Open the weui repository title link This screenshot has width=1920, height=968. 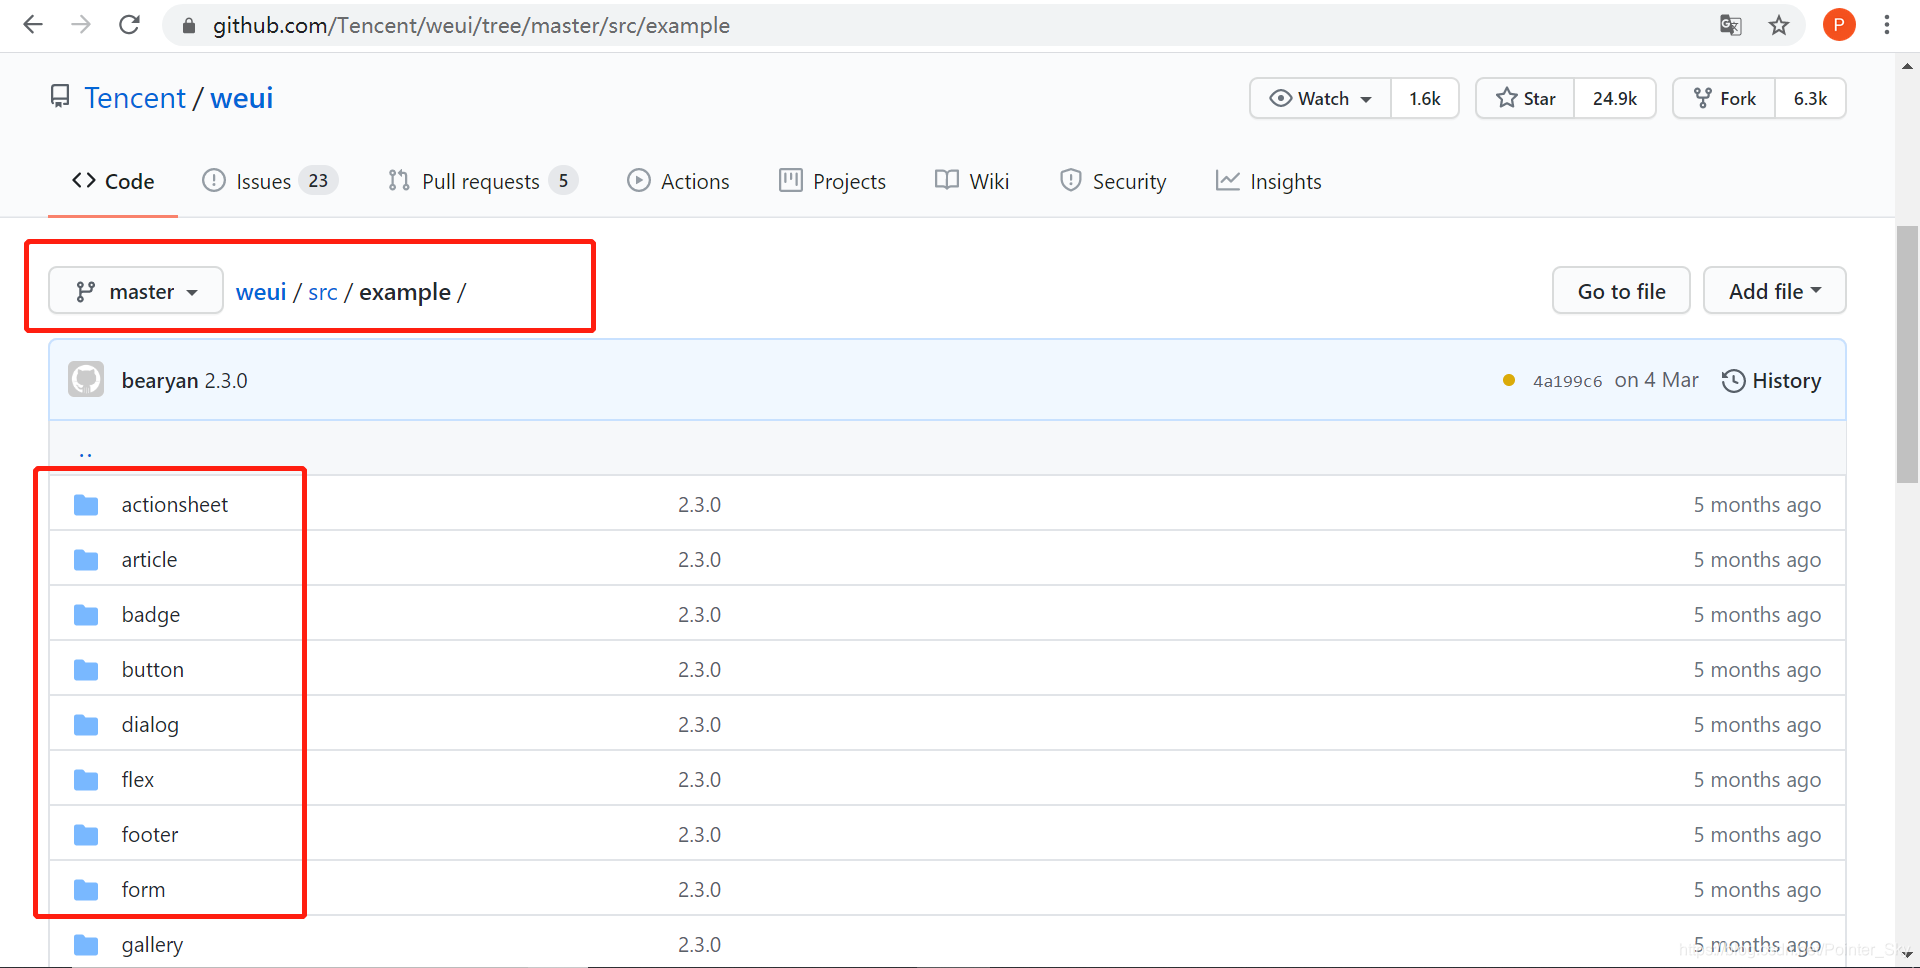(x=241, y=98)
